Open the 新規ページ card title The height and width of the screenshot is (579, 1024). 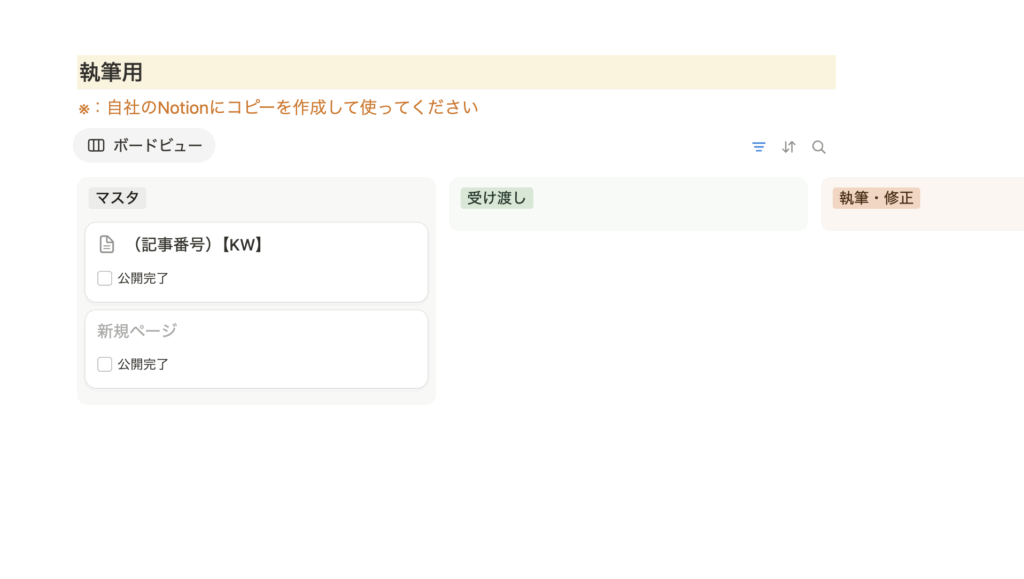click(137, 331)
